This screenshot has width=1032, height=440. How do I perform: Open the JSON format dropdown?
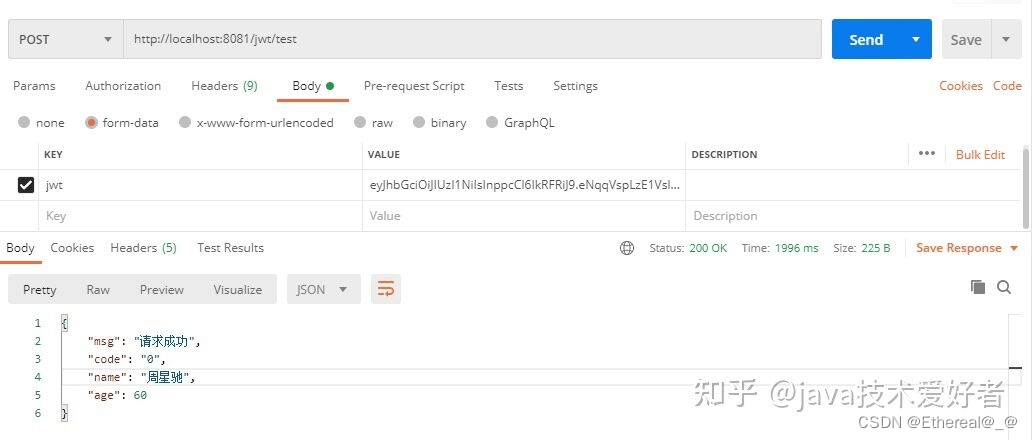point(323,289)
